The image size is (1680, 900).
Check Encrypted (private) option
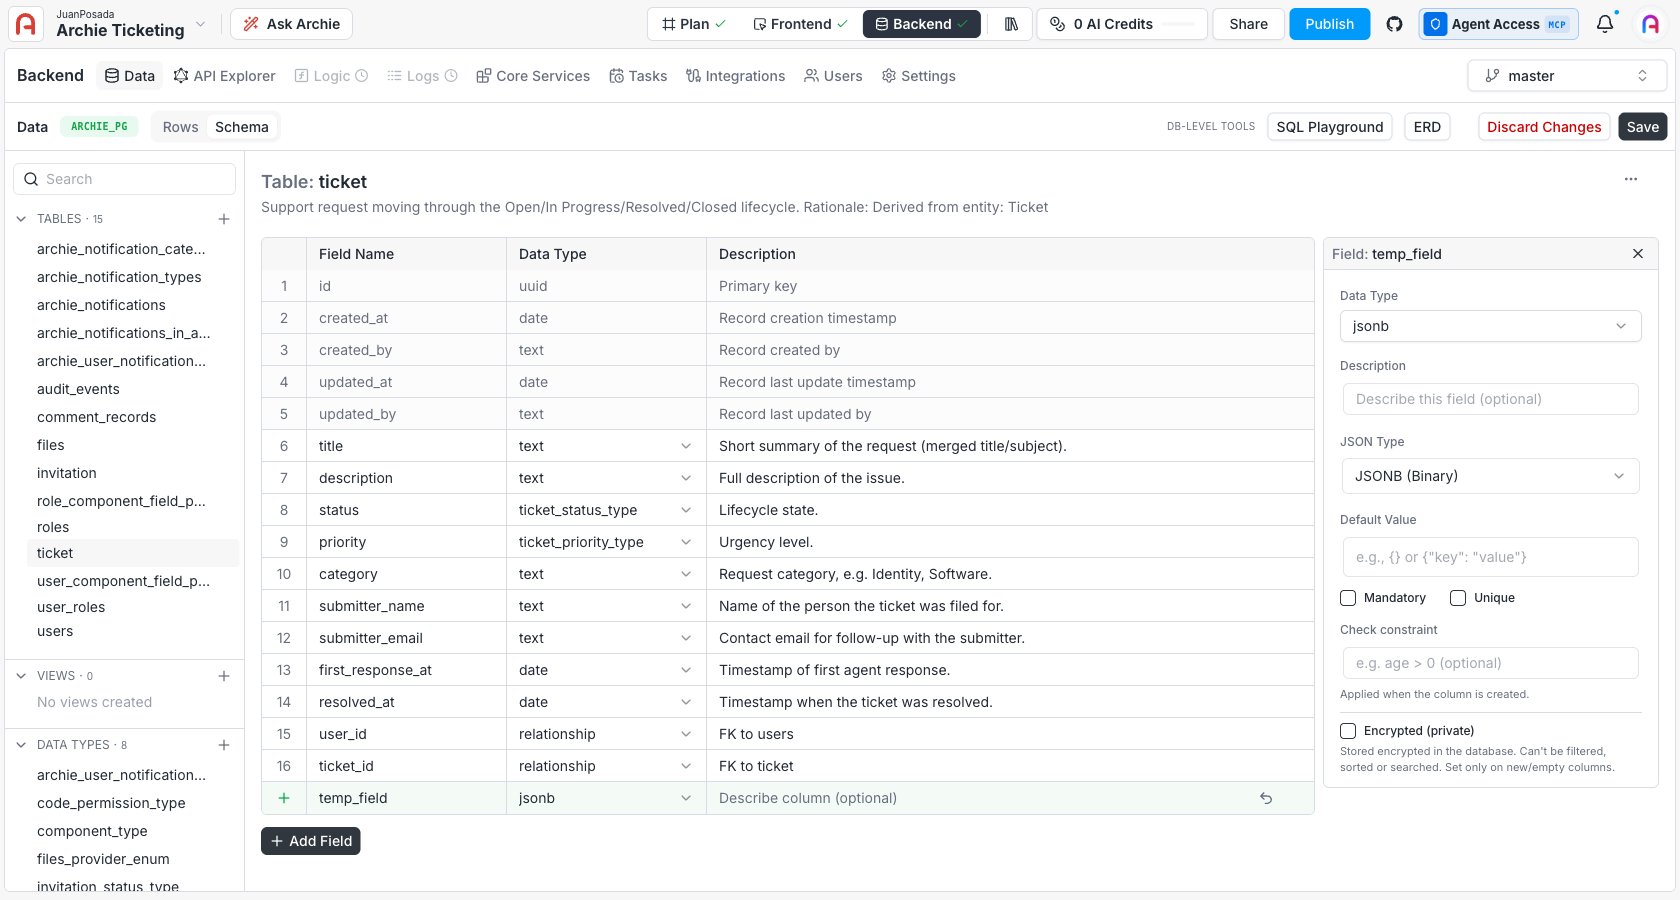coord(1348,731)
